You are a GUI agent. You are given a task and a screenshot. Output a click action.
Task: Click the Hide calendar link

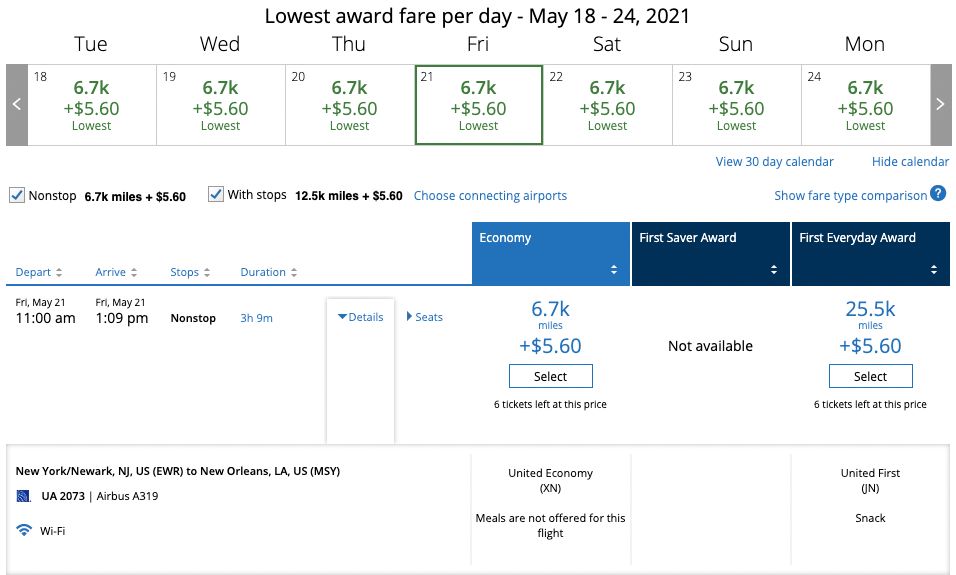click(x=910, y=162)
